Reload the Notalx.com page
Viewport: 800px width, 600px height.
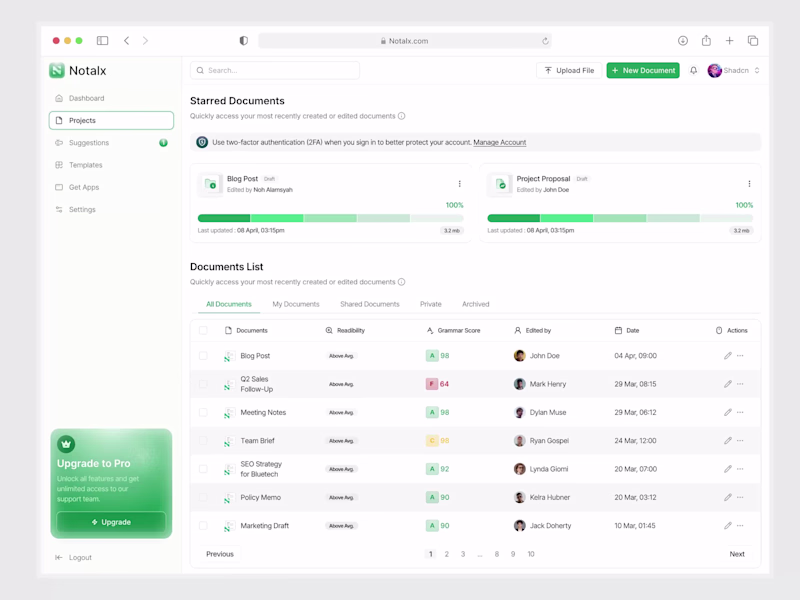pyautogui.click(x=545, y=41)
